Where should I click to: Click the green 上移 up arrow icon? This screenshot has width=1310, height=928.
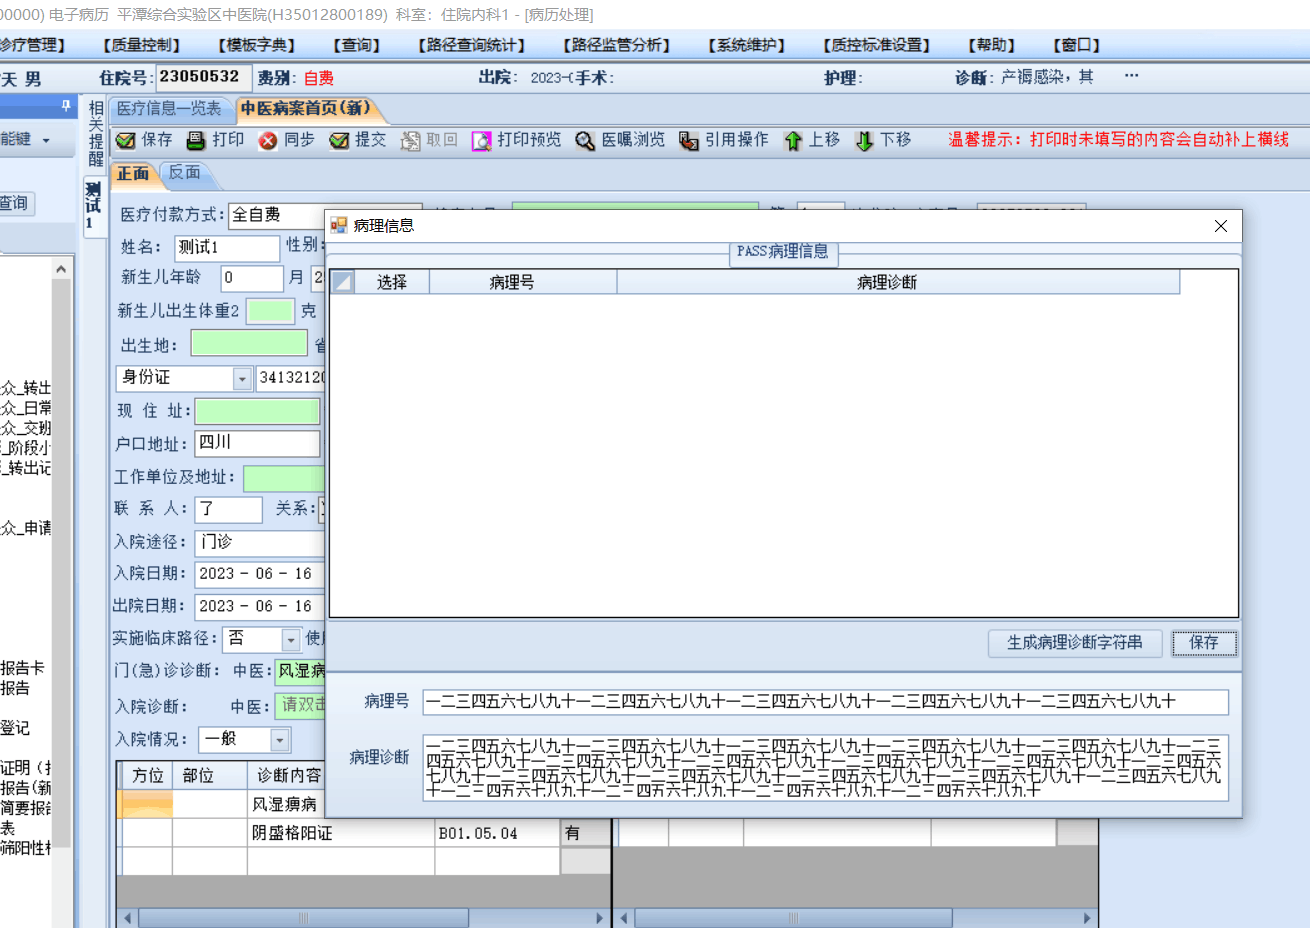tap(793, 141)
